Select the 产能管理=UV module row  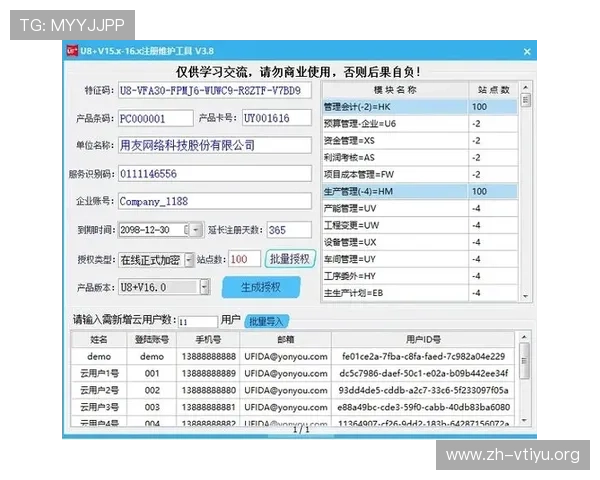420,208
